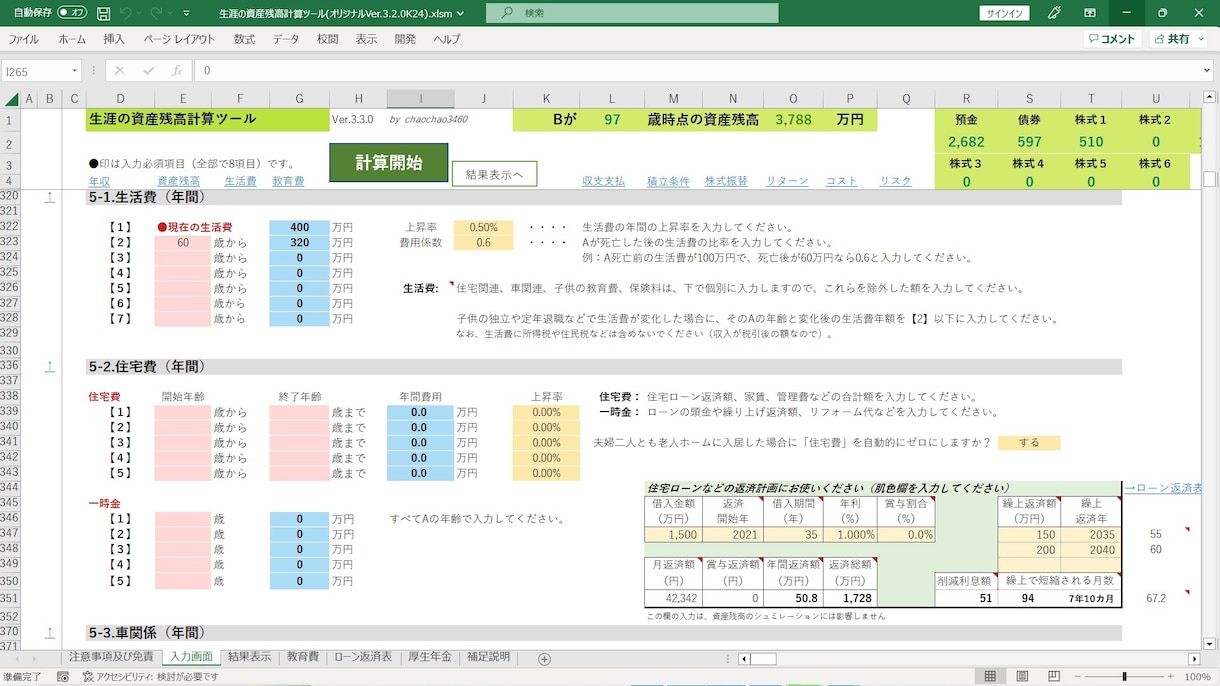Open the undo history dropdown arrow

(139, 13)
